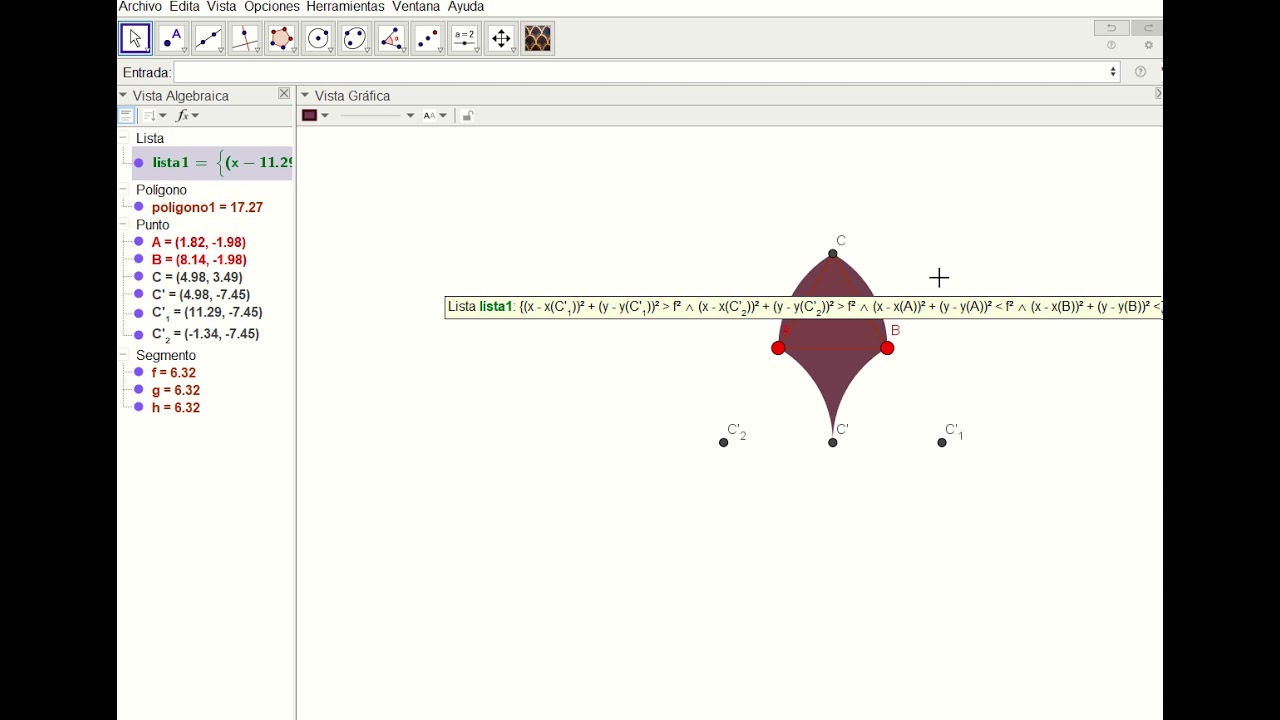Collapse Vista Gráfica style bar triangle
The image size is (1280, 720).
pos(305,95)
